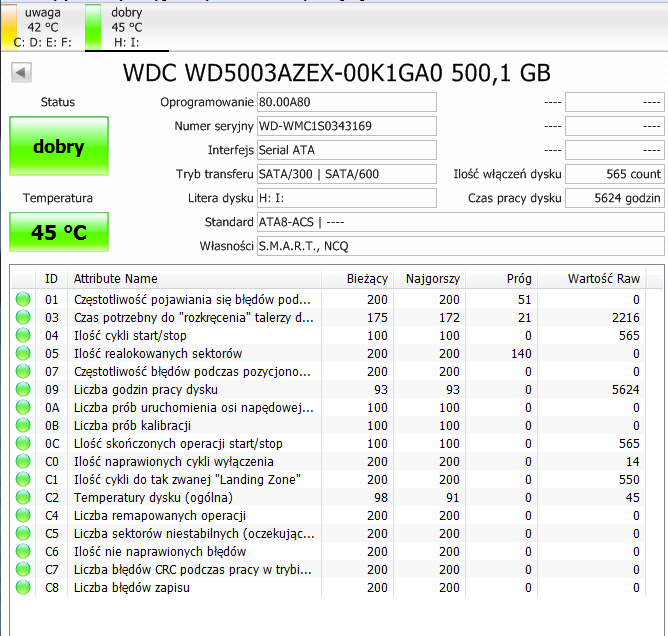Click the green 'dobry' status button
668x636 pixels.
pos(59,146)
